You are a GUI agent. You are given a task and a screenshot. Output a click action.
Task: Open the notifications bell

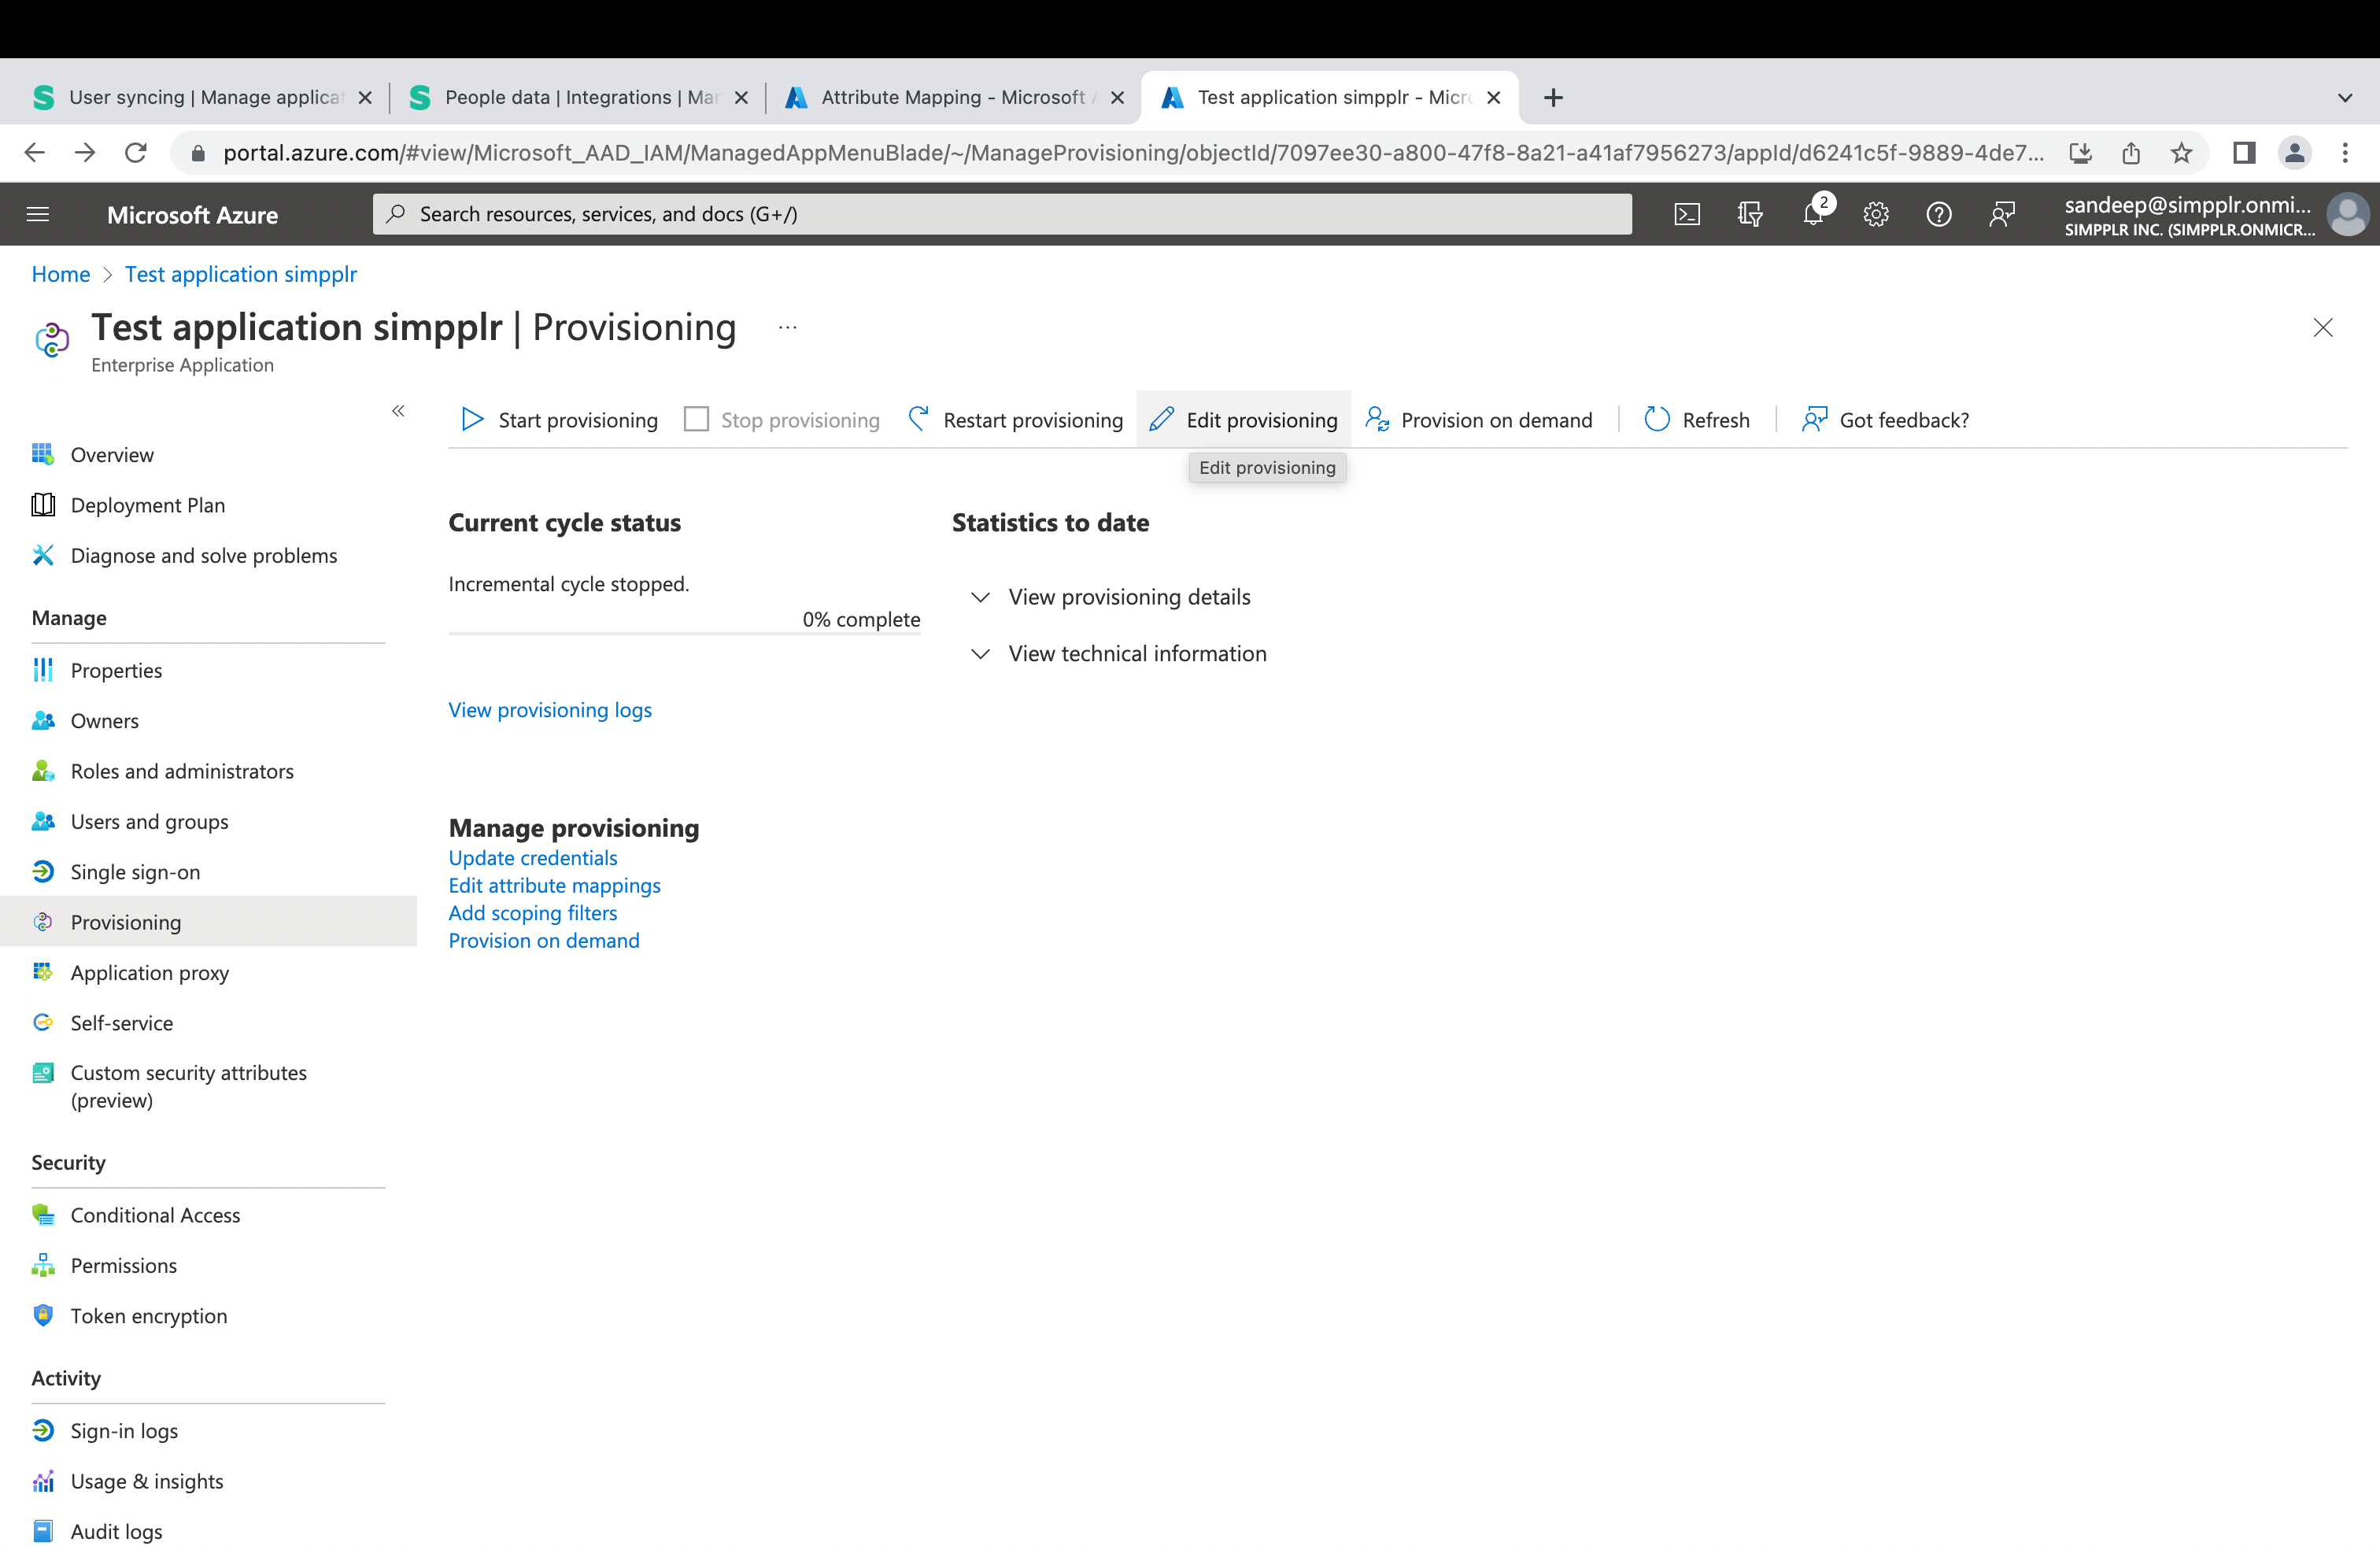pyautogui.click(x=1813, y=214)
